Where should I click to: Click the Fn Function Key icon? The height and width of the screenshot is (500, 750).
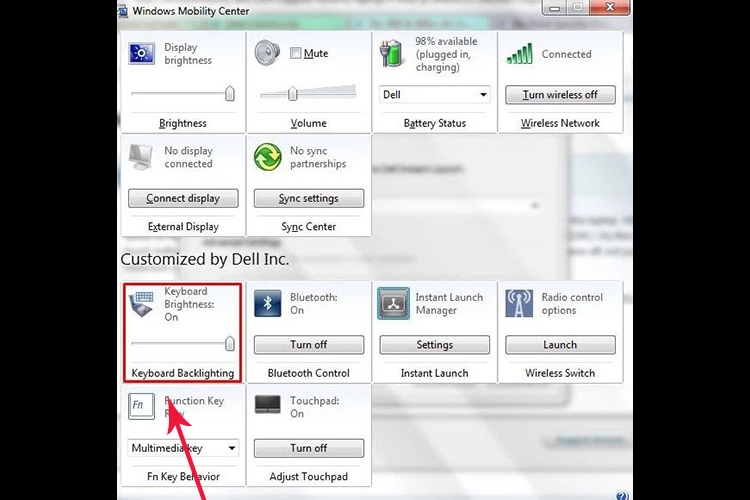pyautogui.click(x=141, y=406)
